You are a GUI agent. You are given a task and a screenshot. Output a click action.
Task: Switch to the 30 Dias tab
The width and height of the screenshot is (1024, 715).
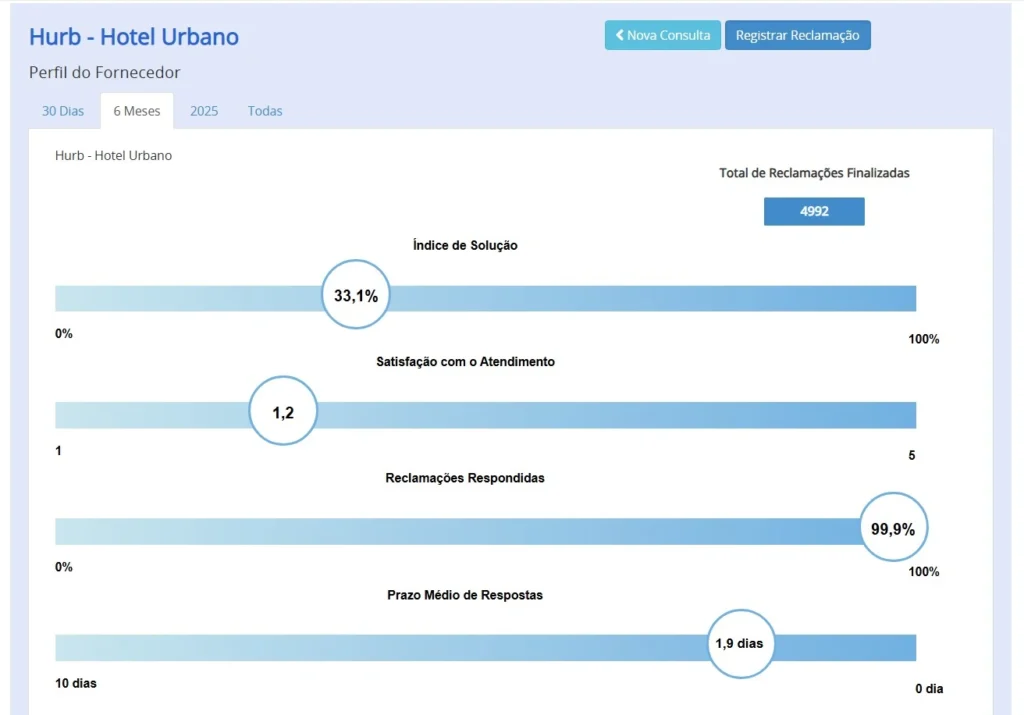tap(63, 111)
